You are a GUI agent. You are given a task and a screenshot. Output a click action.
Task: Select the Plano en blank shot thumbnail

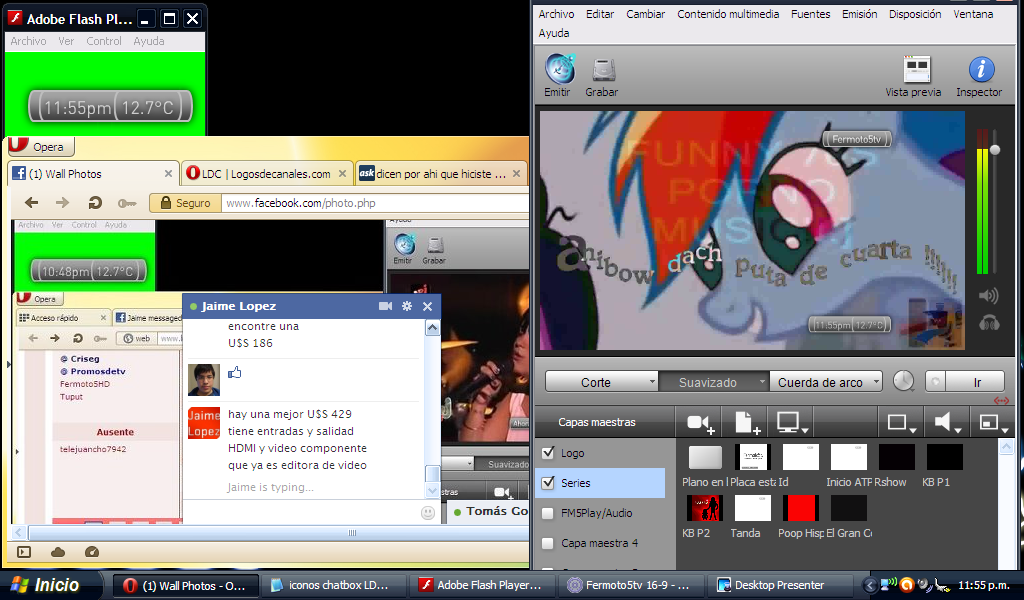point(705,457)
